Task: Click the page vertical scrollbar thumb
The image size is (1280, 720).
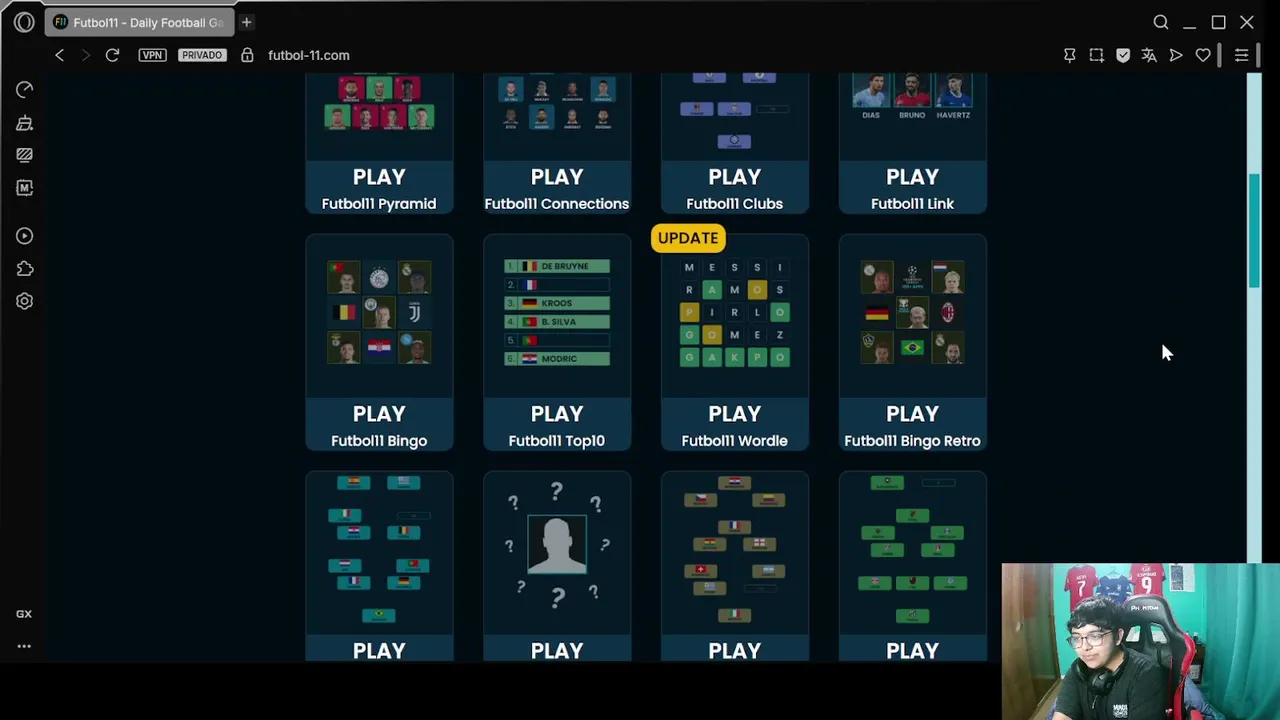Action: [x=1254, y=232]
